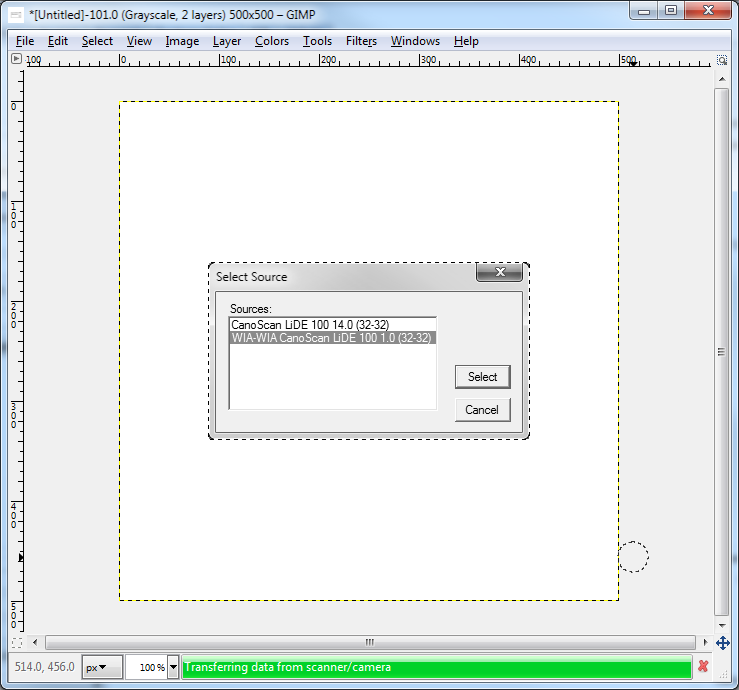The height and width of the screenshot is (690, 739).
Task: Choose CanoScan LiDE 100 14.0 (32-32) source
Action: 332,325
